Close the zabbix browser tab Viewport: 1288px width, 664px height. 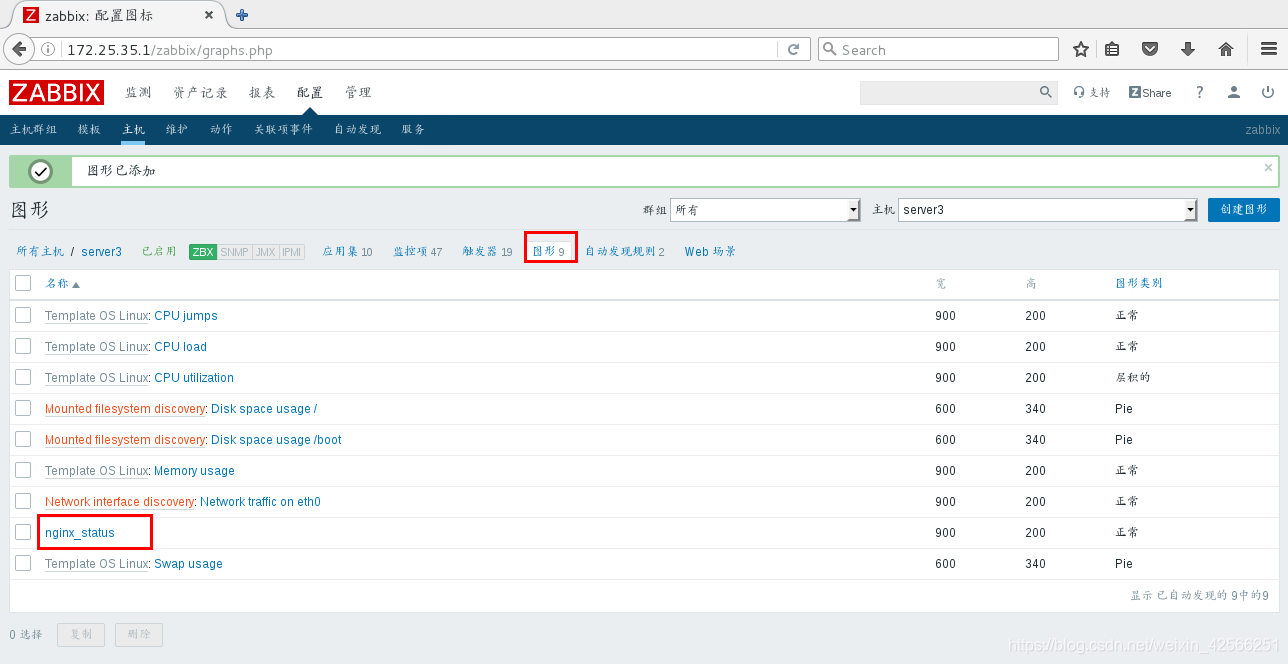pos(209,15)
